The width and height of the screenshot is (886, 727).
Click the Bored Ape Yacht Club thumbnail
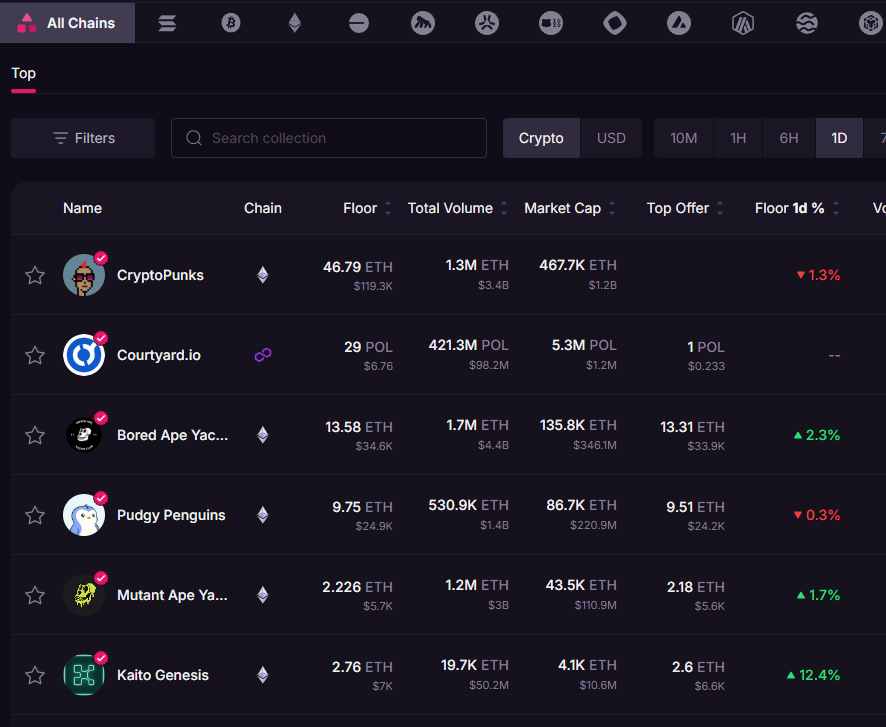(84, 435)
